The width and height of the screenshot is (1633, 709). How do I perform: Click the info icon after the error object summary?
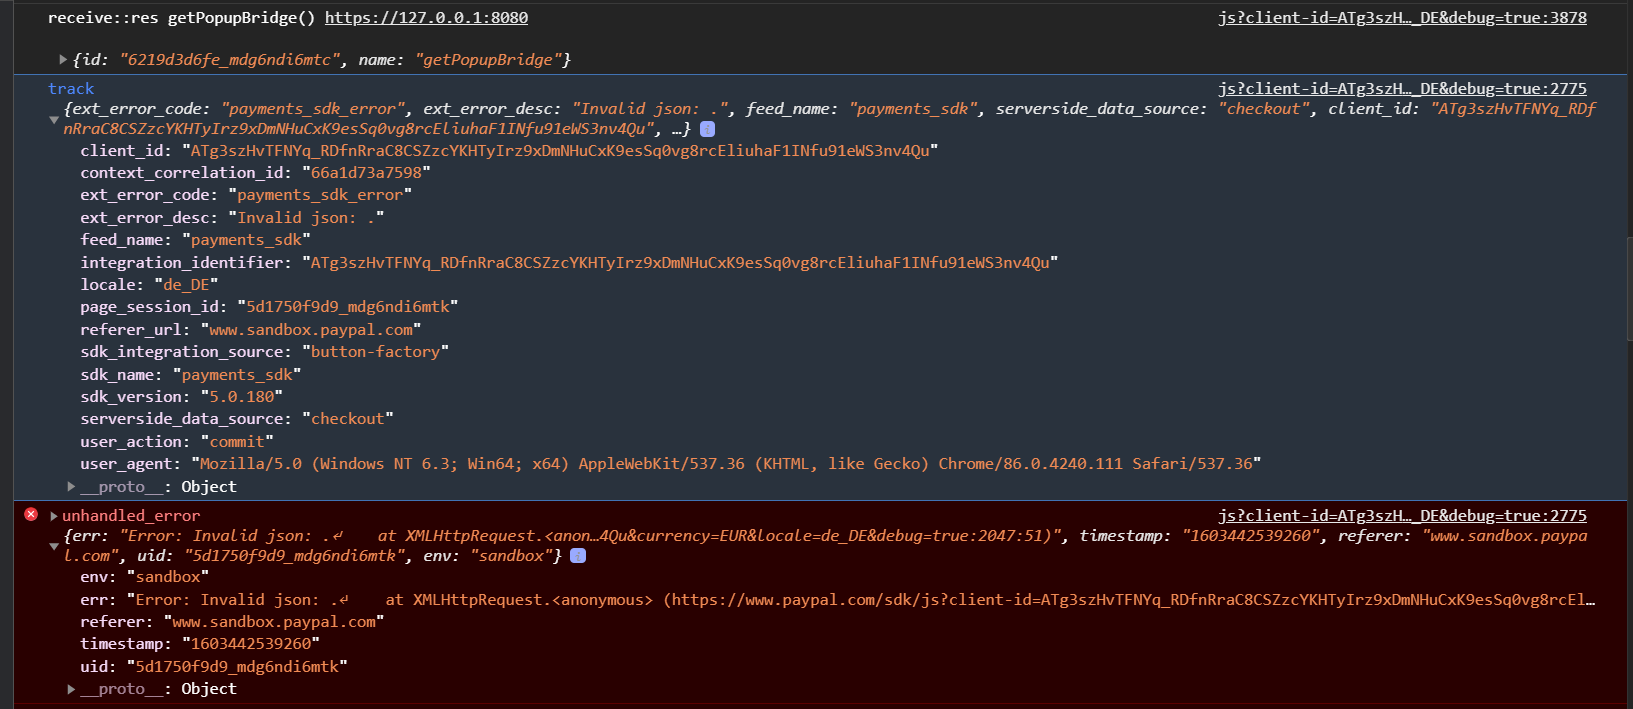(578, 556)
